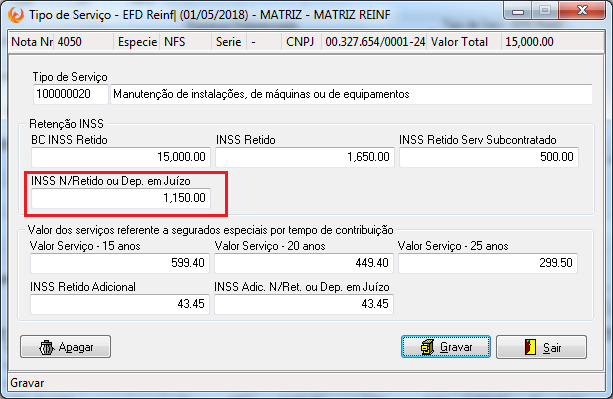The width and height of the screenshot is (613, 399).
Task: Click the Especie value NFS
Action: pos(175,42)
